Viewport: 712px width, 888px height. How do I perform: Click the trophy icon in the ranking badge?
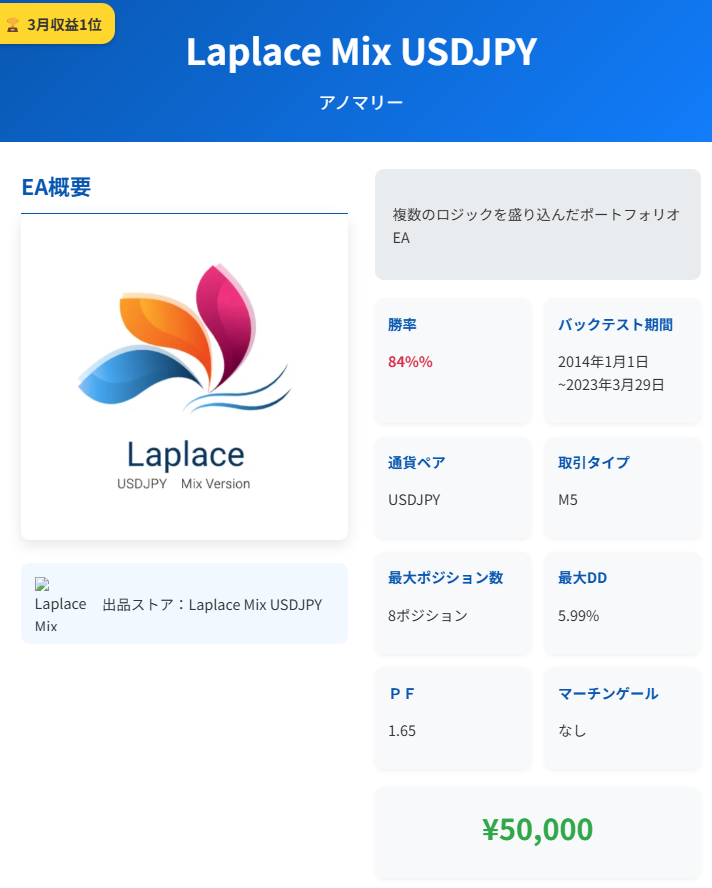(x=12, y=24)
